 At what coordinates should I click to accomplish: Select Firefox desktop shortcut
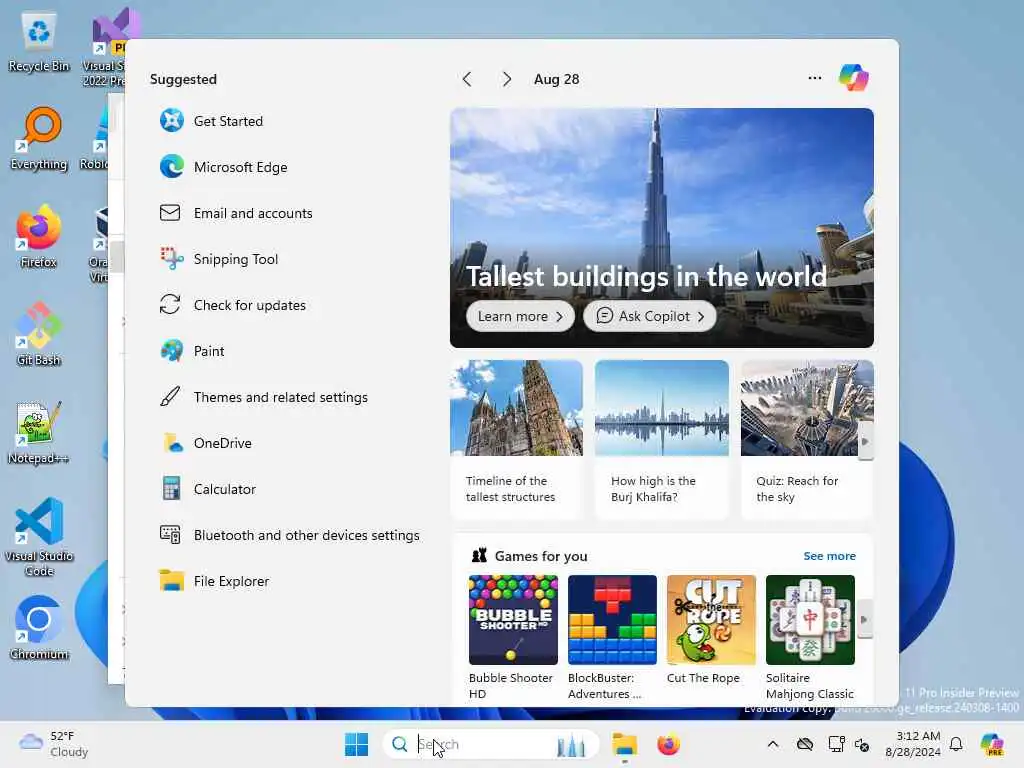(39, 237)
